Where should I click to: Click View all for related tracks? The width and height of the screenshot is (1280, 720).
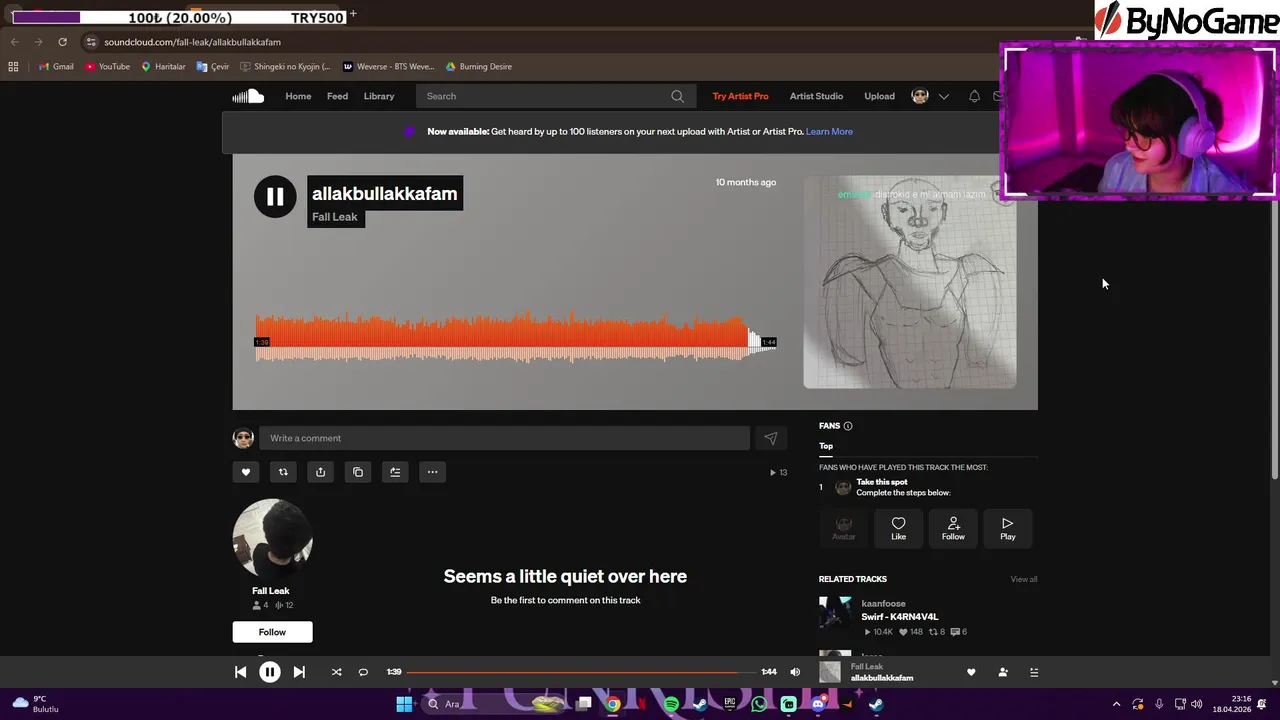[1024, 579]
